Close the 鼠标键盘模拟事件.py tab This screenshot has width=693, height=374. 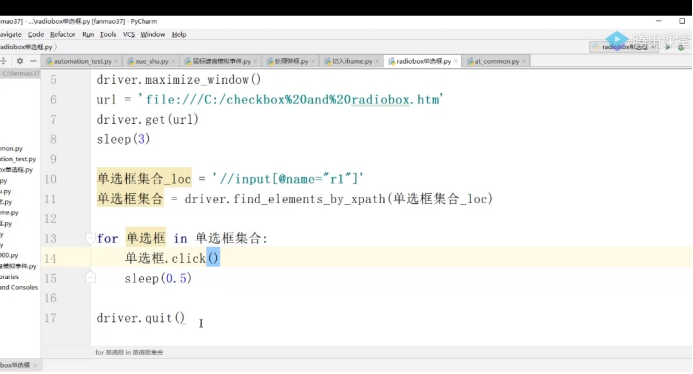255,61
